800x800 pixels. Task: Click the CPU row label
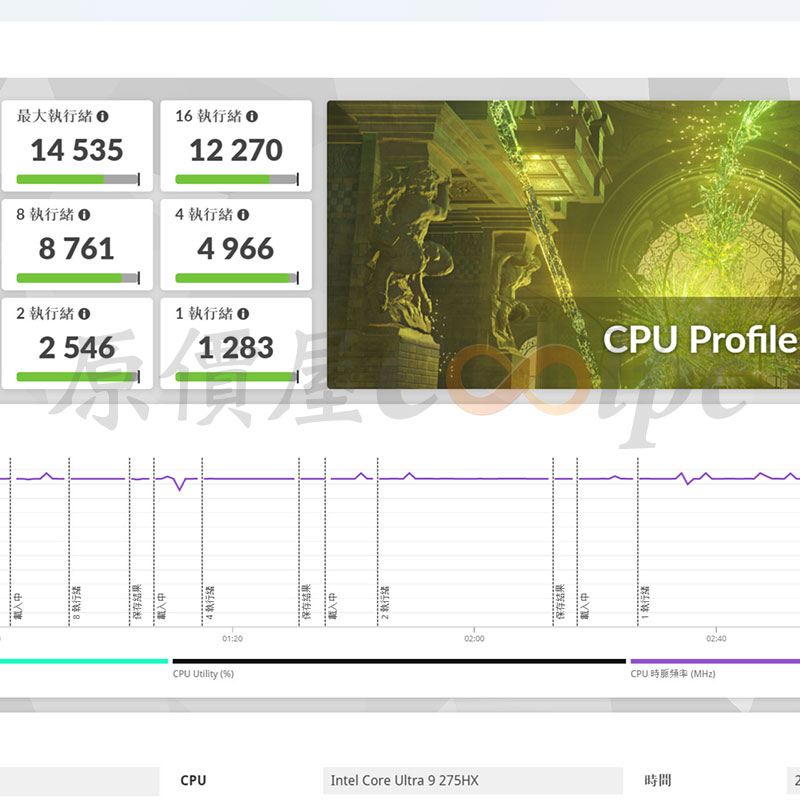193,781
